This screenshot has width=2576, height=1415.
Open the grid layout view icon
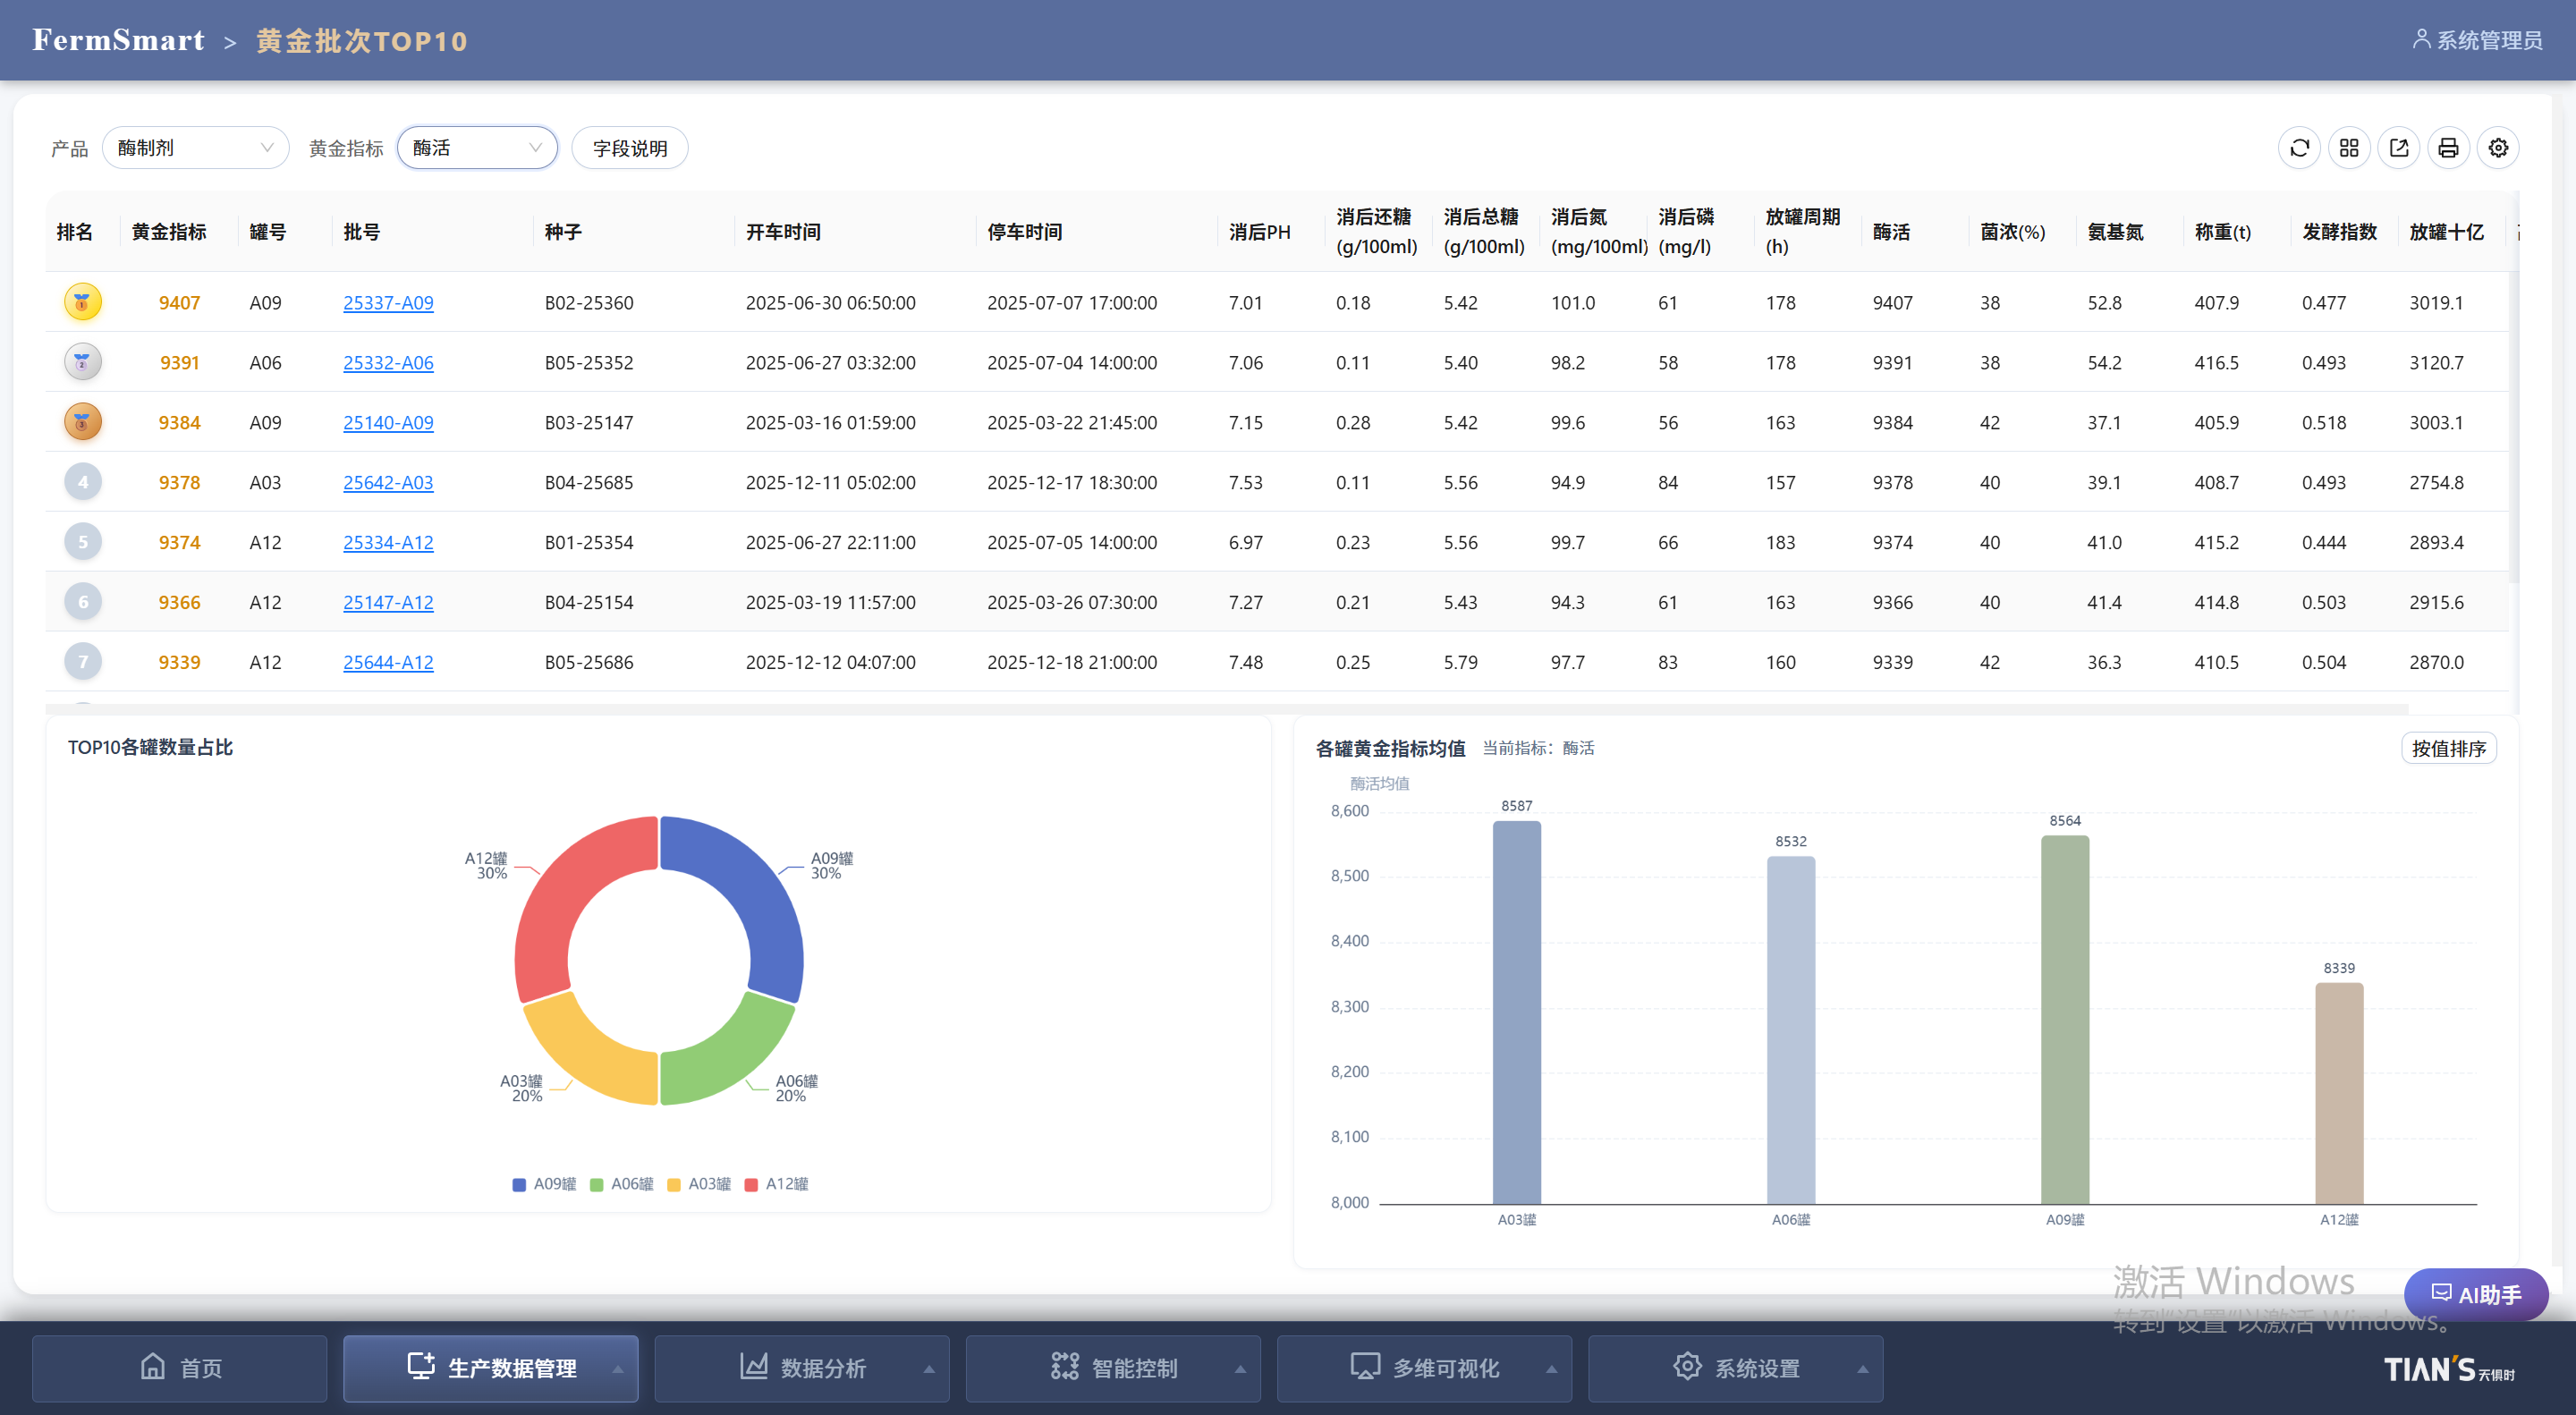[x=2349, y=148]
